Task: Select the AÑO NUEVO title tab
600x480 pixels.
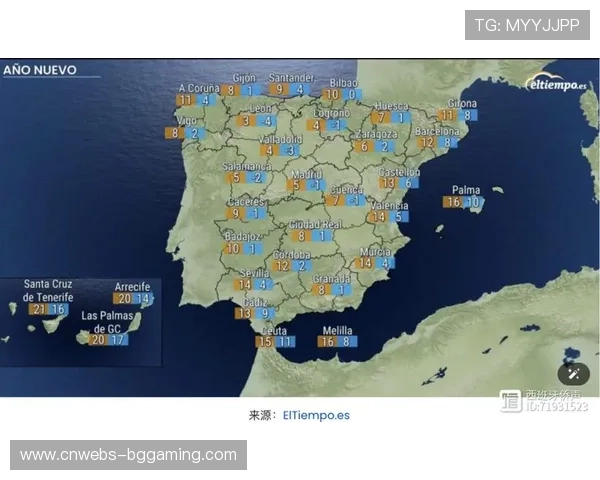Action: (x=40, y=71)
